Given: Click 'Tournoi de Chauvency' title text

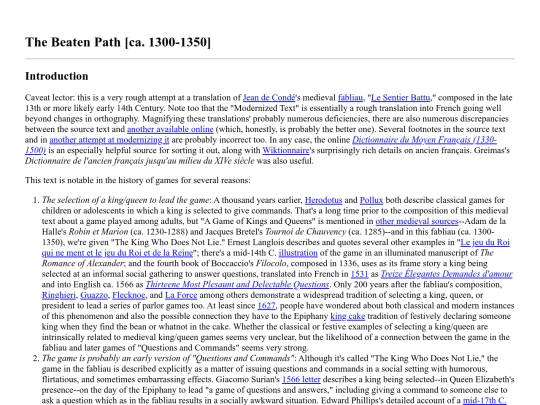Looking at the screenshot, I should tap(305, 232).
